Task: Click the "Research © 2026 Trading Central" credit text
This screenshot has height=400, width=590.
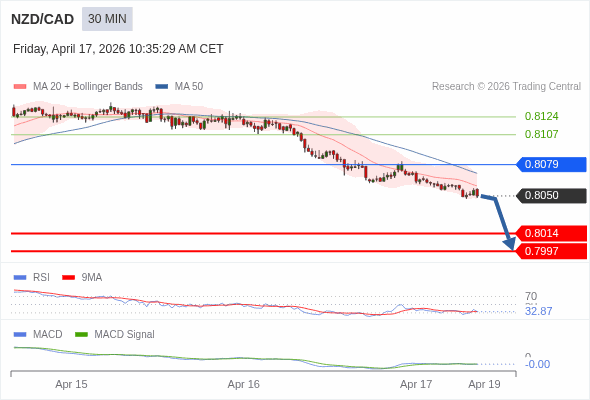Action: (x=506, y=87)
